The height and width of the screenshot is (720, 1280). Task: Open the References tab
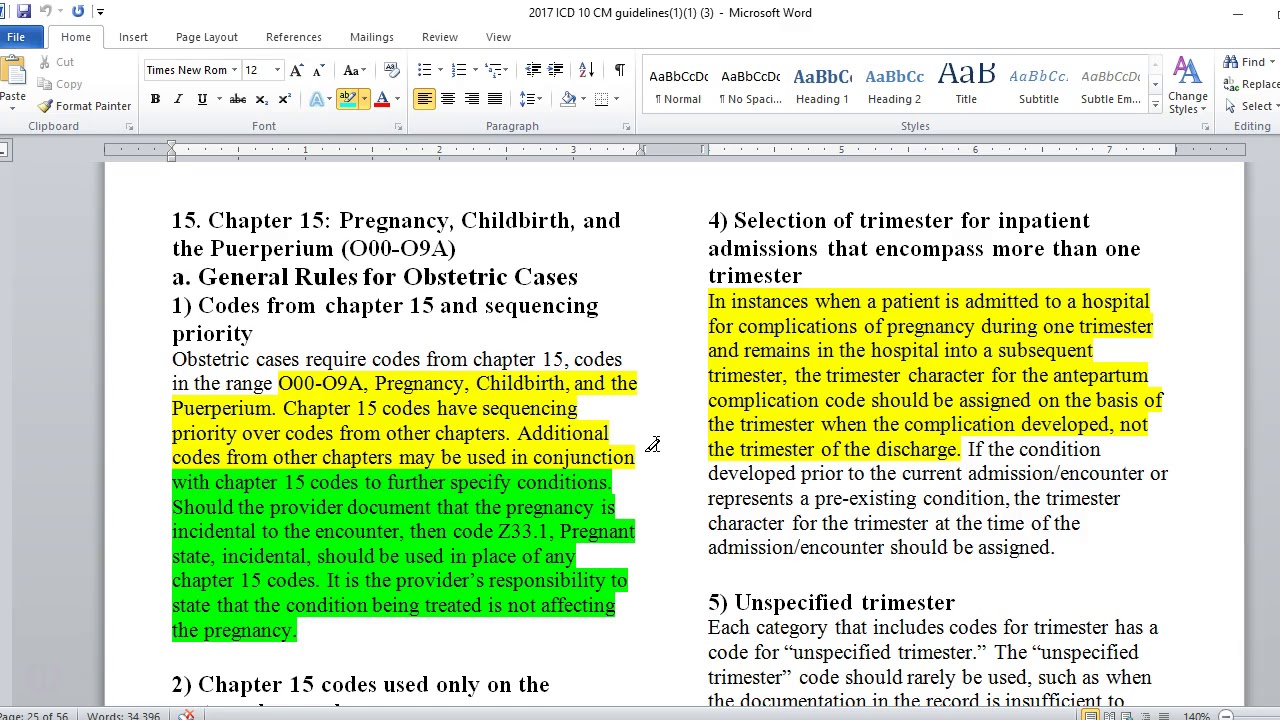coord(294,37)
